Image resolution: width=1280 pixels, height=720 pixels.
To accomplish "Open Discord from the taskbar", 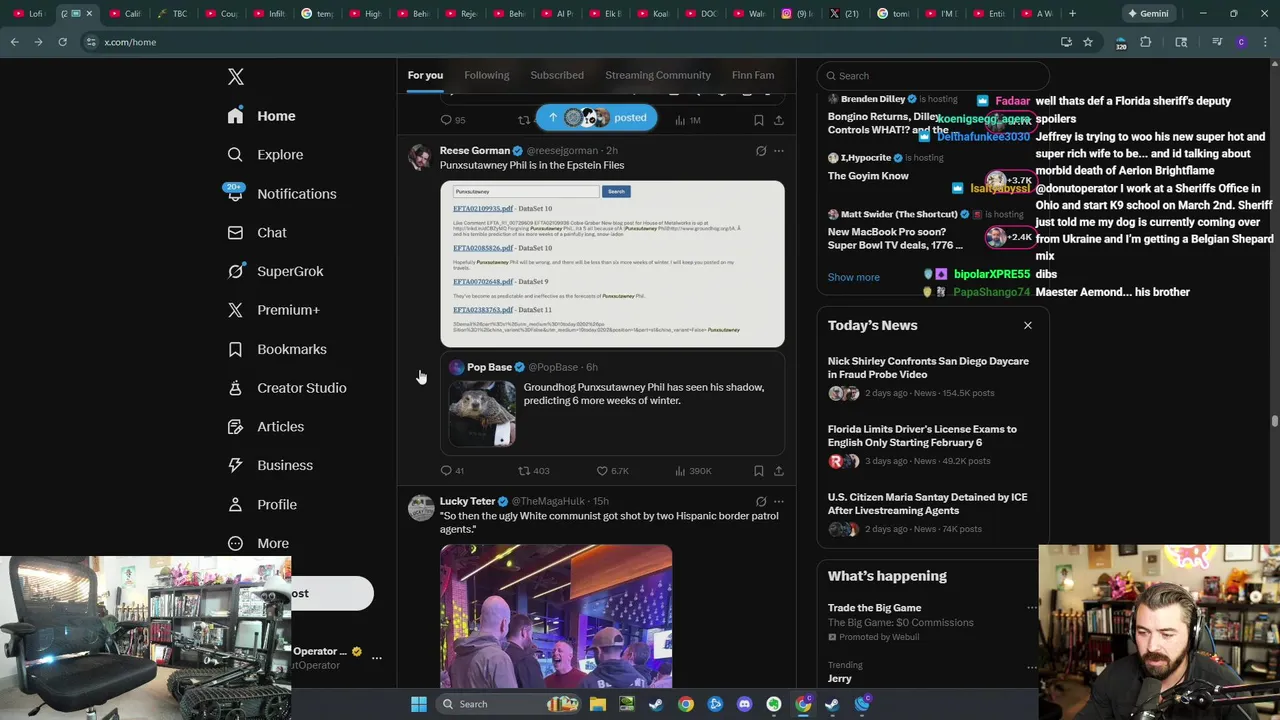I will (744, 704).
